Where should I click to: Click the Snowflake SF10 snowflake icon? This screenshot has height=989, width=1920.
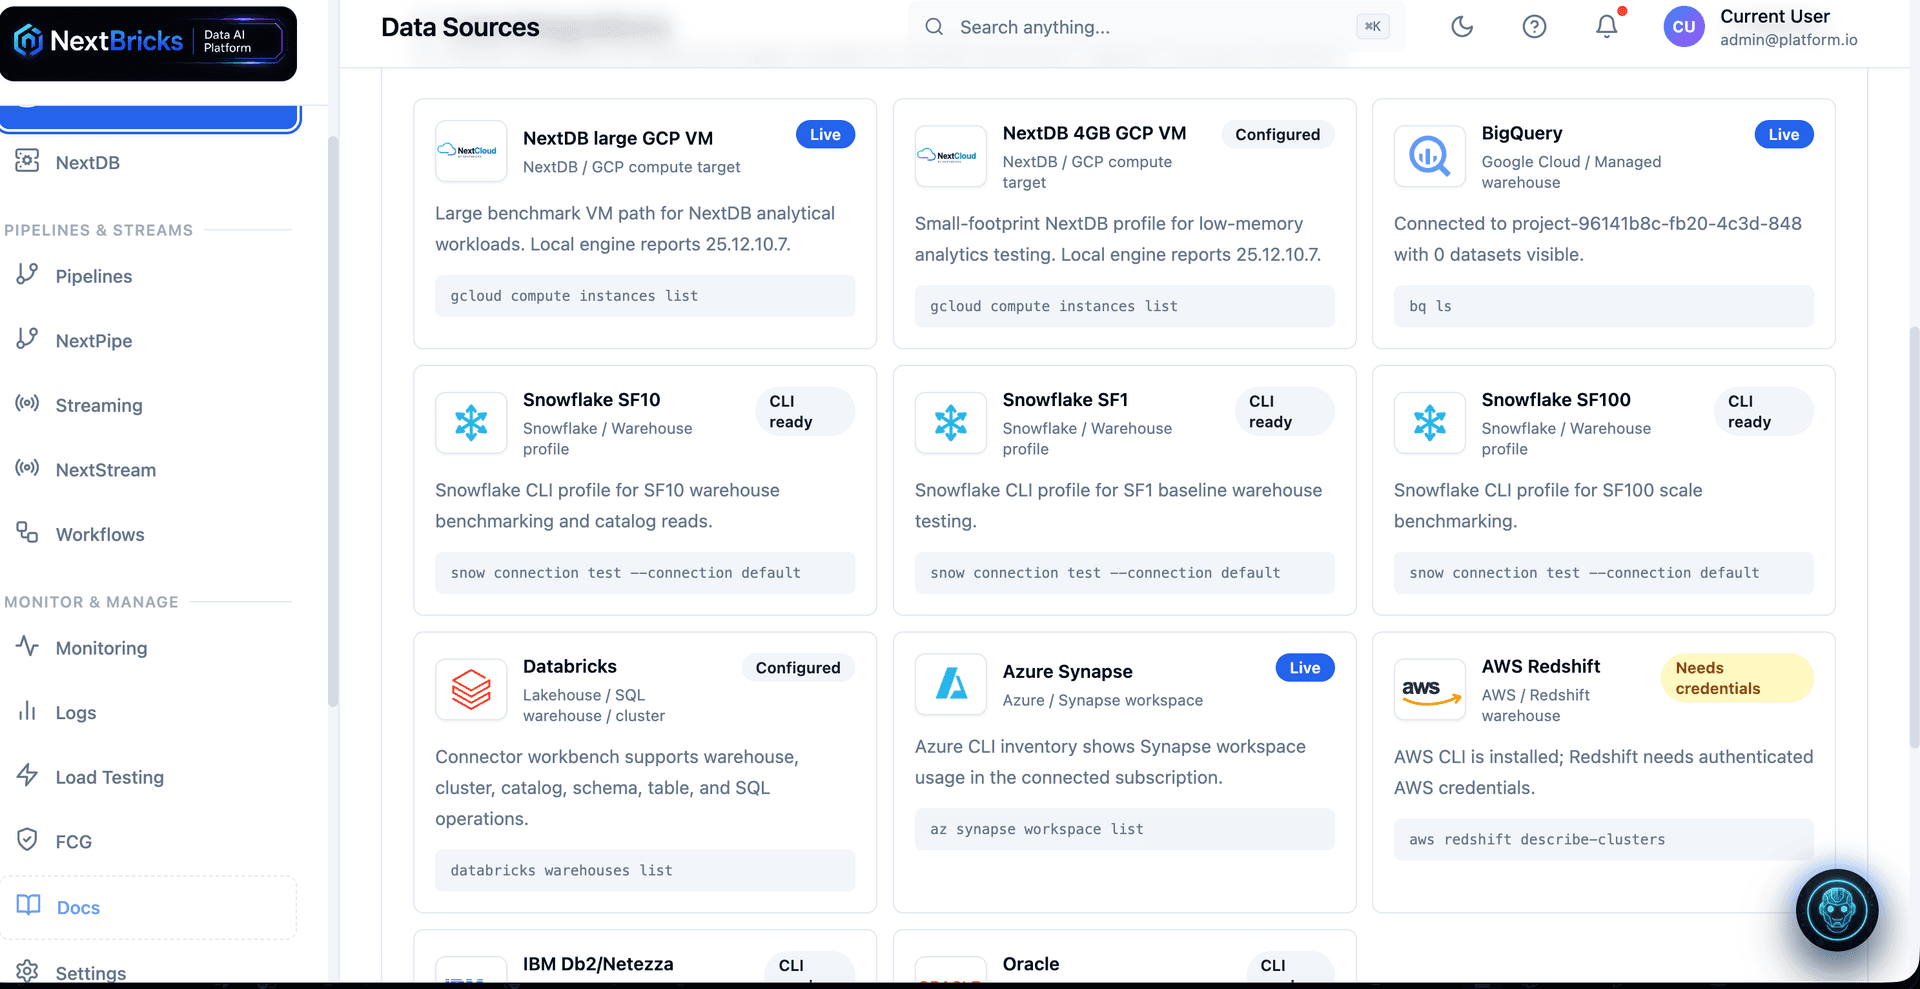471,423
